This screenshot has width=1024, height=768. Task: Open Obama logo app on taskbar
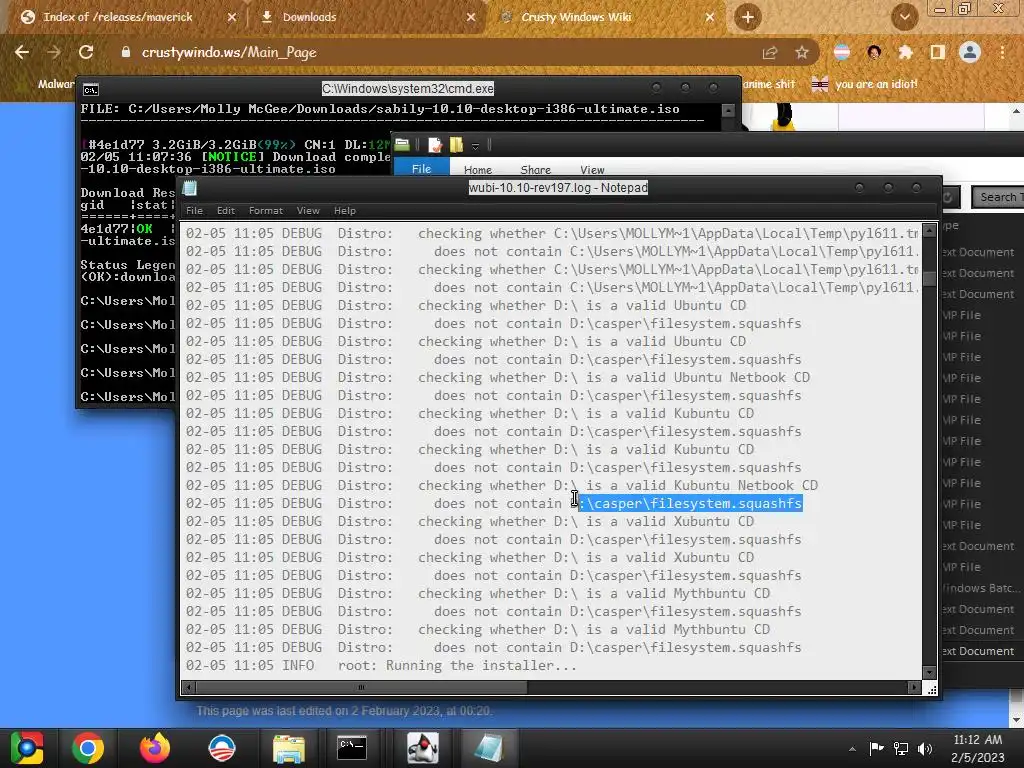(x=221, y=748)
